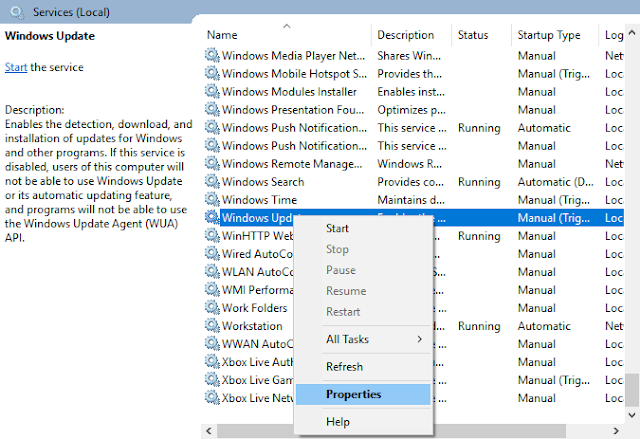Click gear icon of Wired AutoConfig service
This screenshot has width=640, height=439.
(x=212, y=253)
